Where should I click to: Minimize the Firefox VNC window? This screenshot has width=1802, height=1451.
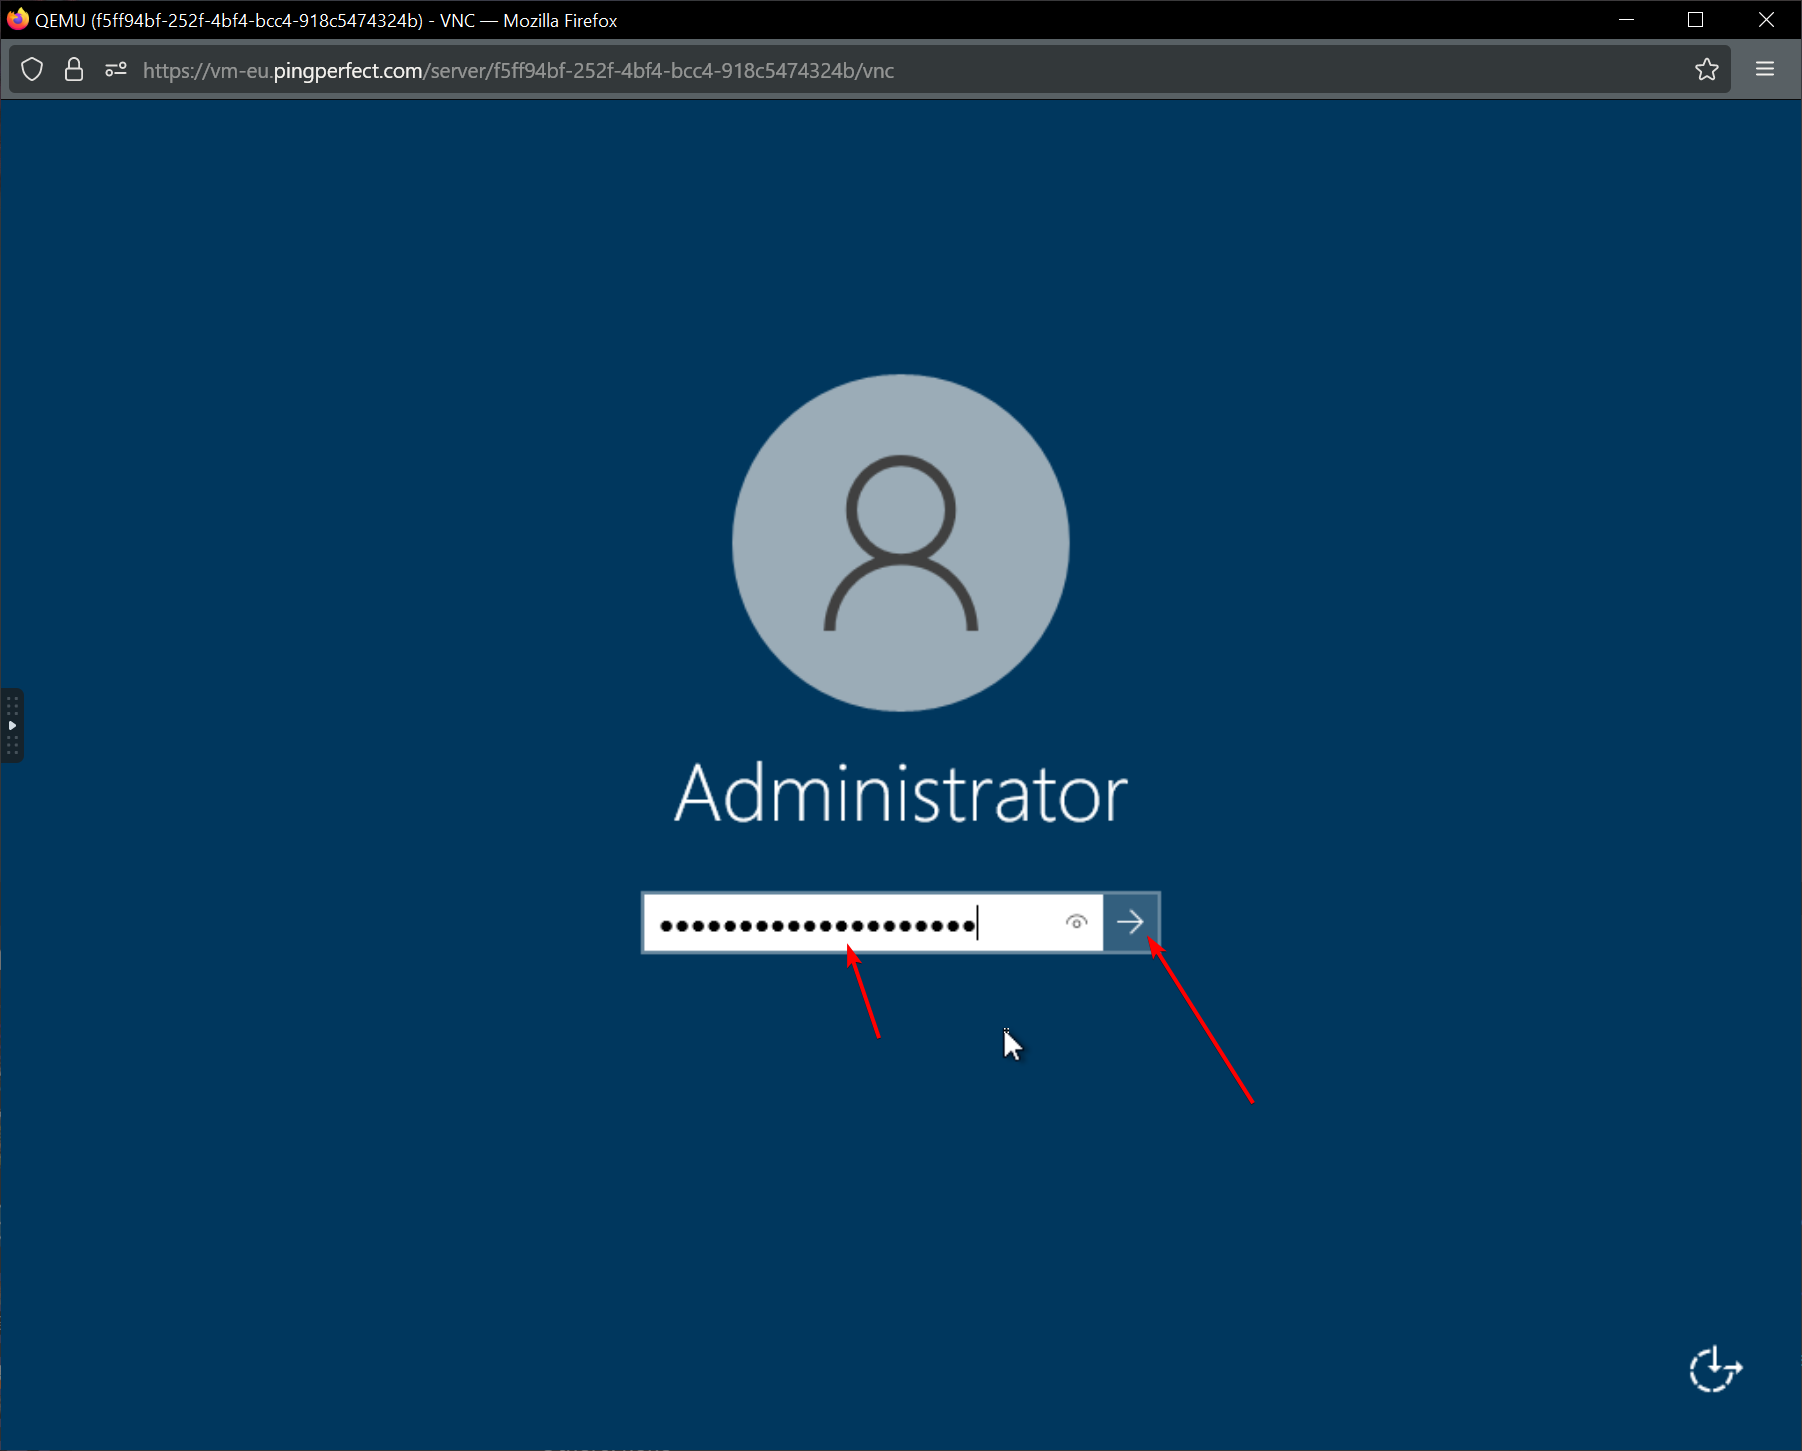[x=1626, y=20]
